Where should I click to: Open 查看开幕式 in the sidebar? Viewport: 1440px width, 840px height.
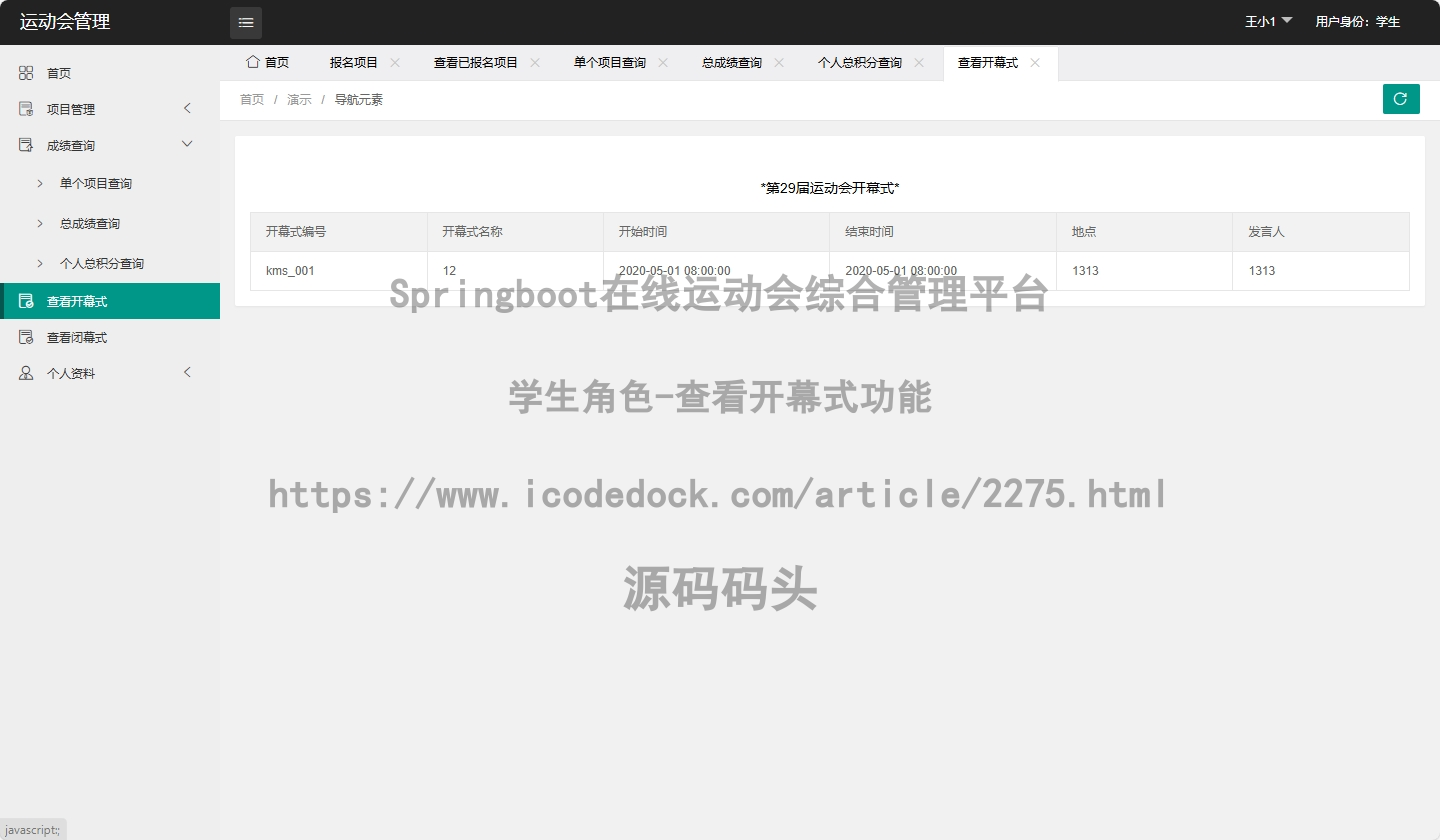click(x=110, y=301)
